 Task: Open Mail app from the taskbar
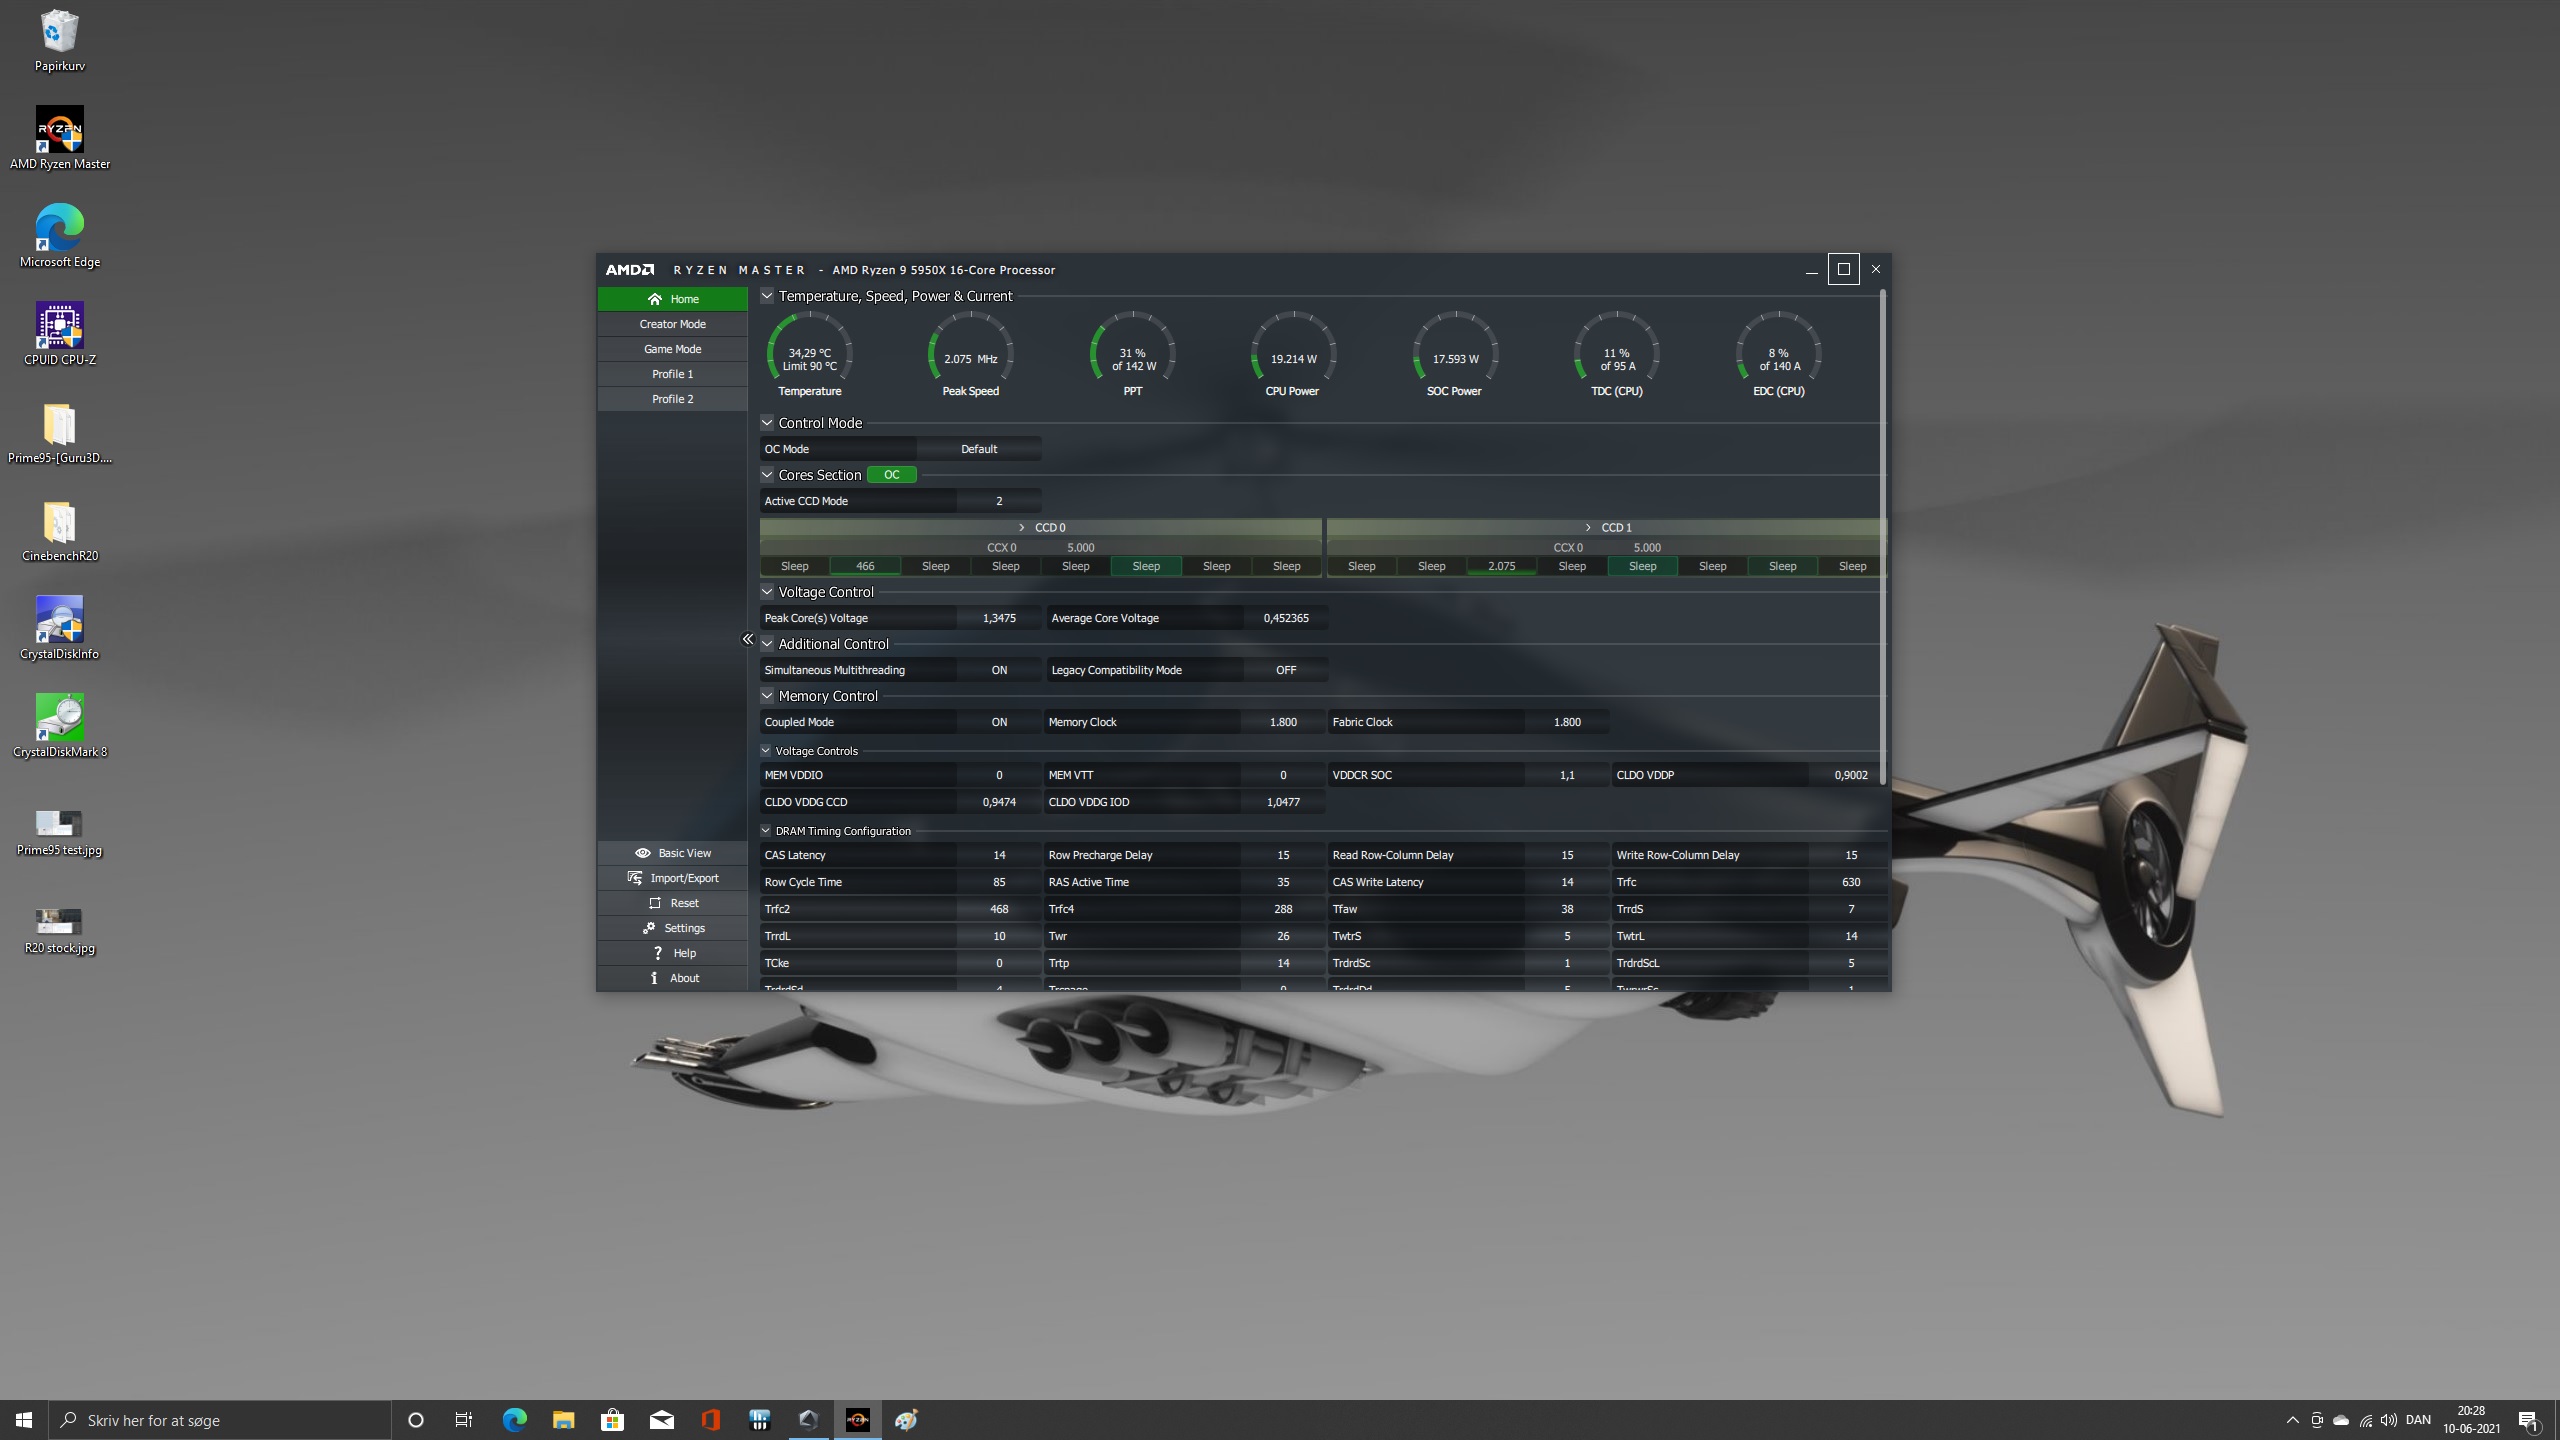[x=661, y=1420]
